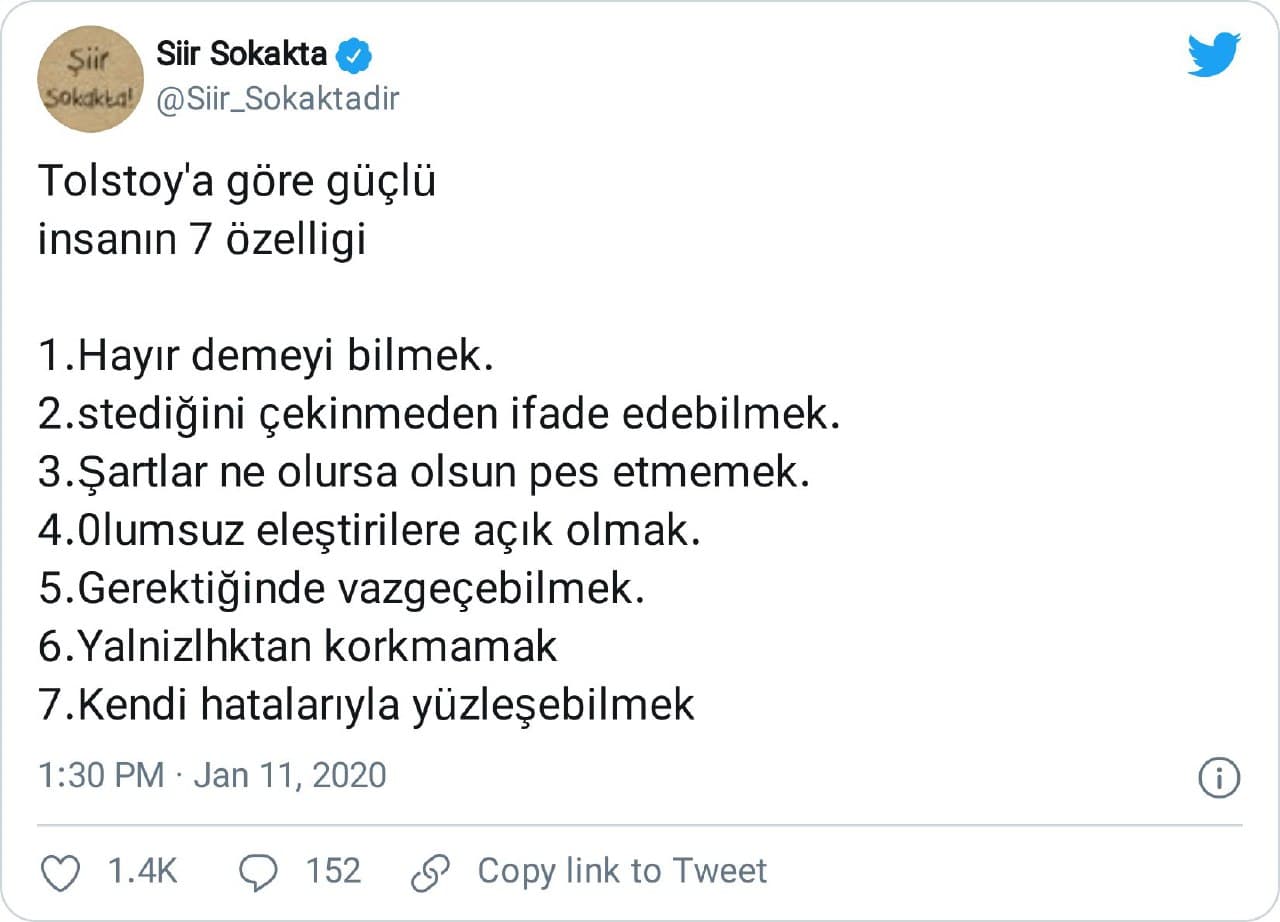This screenshot has width=1280, height=922.
Task: Click the line "6.Yalnızlıktan korkmamak"
Action: pos(297,647)
